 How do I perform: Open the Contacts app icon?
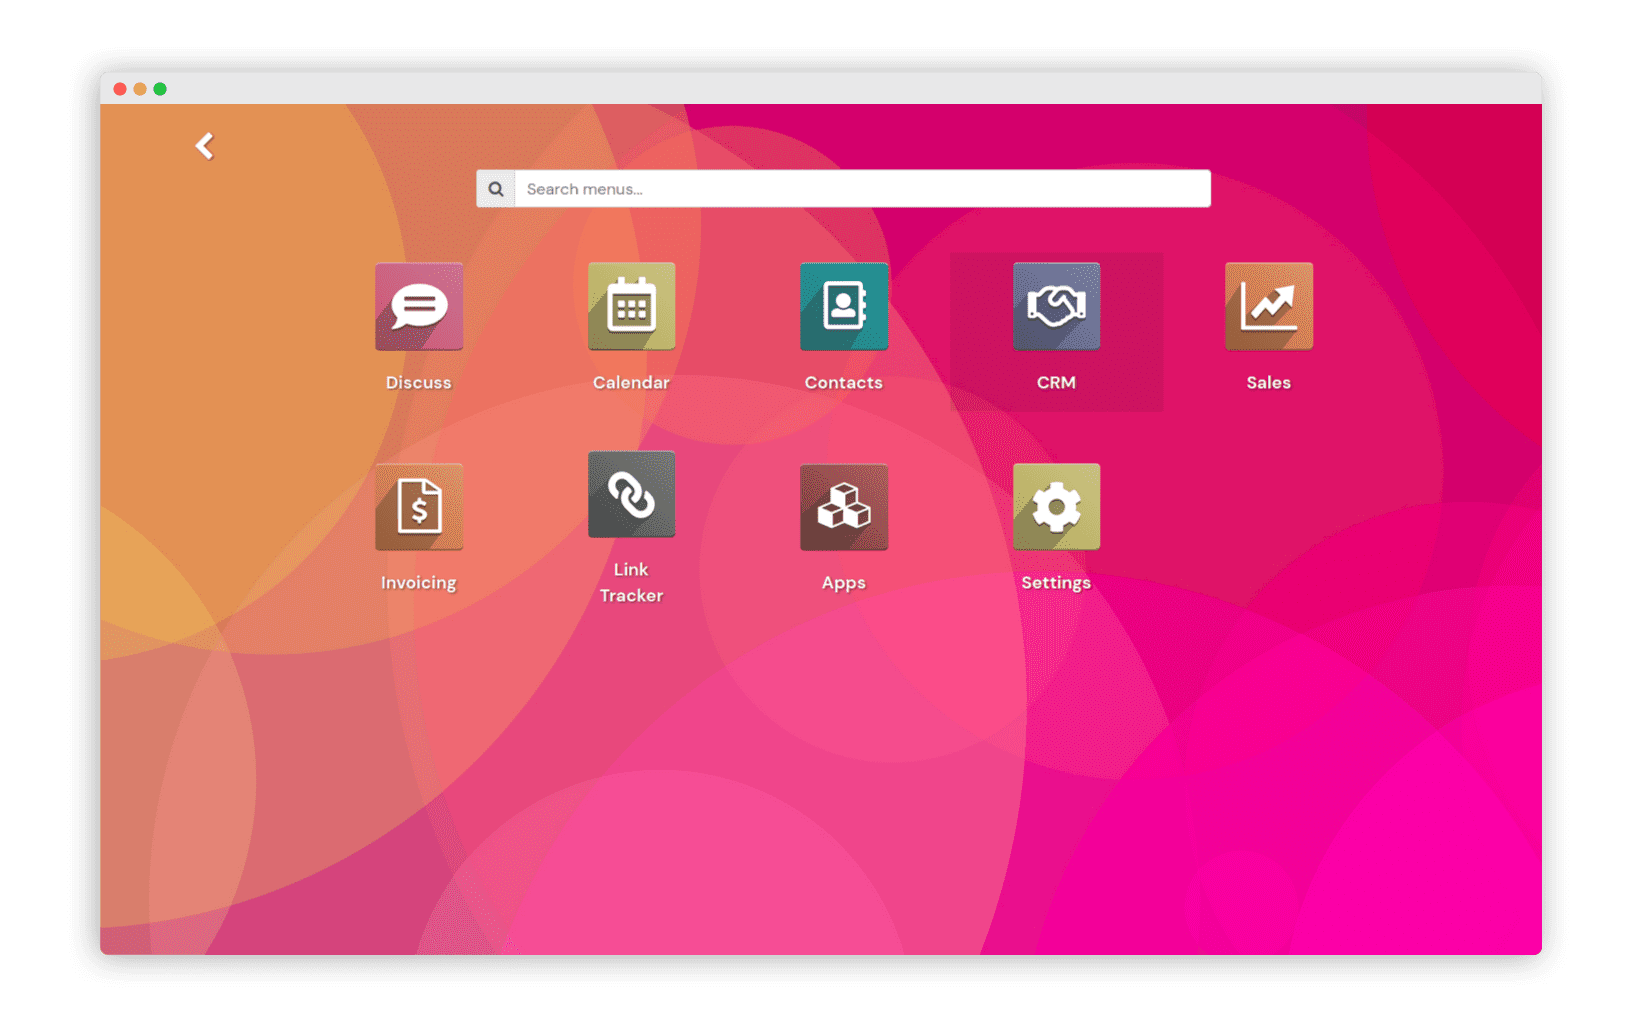click(844, 306)
